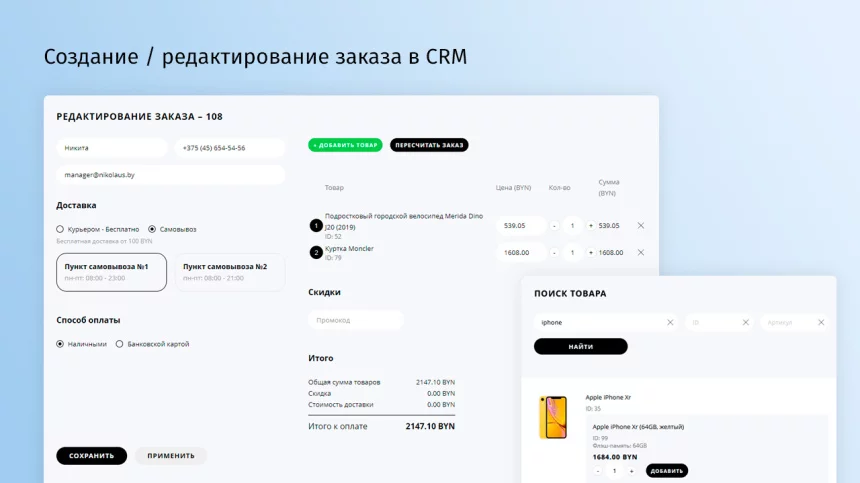Viewport: 860px width, 483px height.
Task: Delete the Куртка Moncler item using X icon
Action: [x=641, y=252]
